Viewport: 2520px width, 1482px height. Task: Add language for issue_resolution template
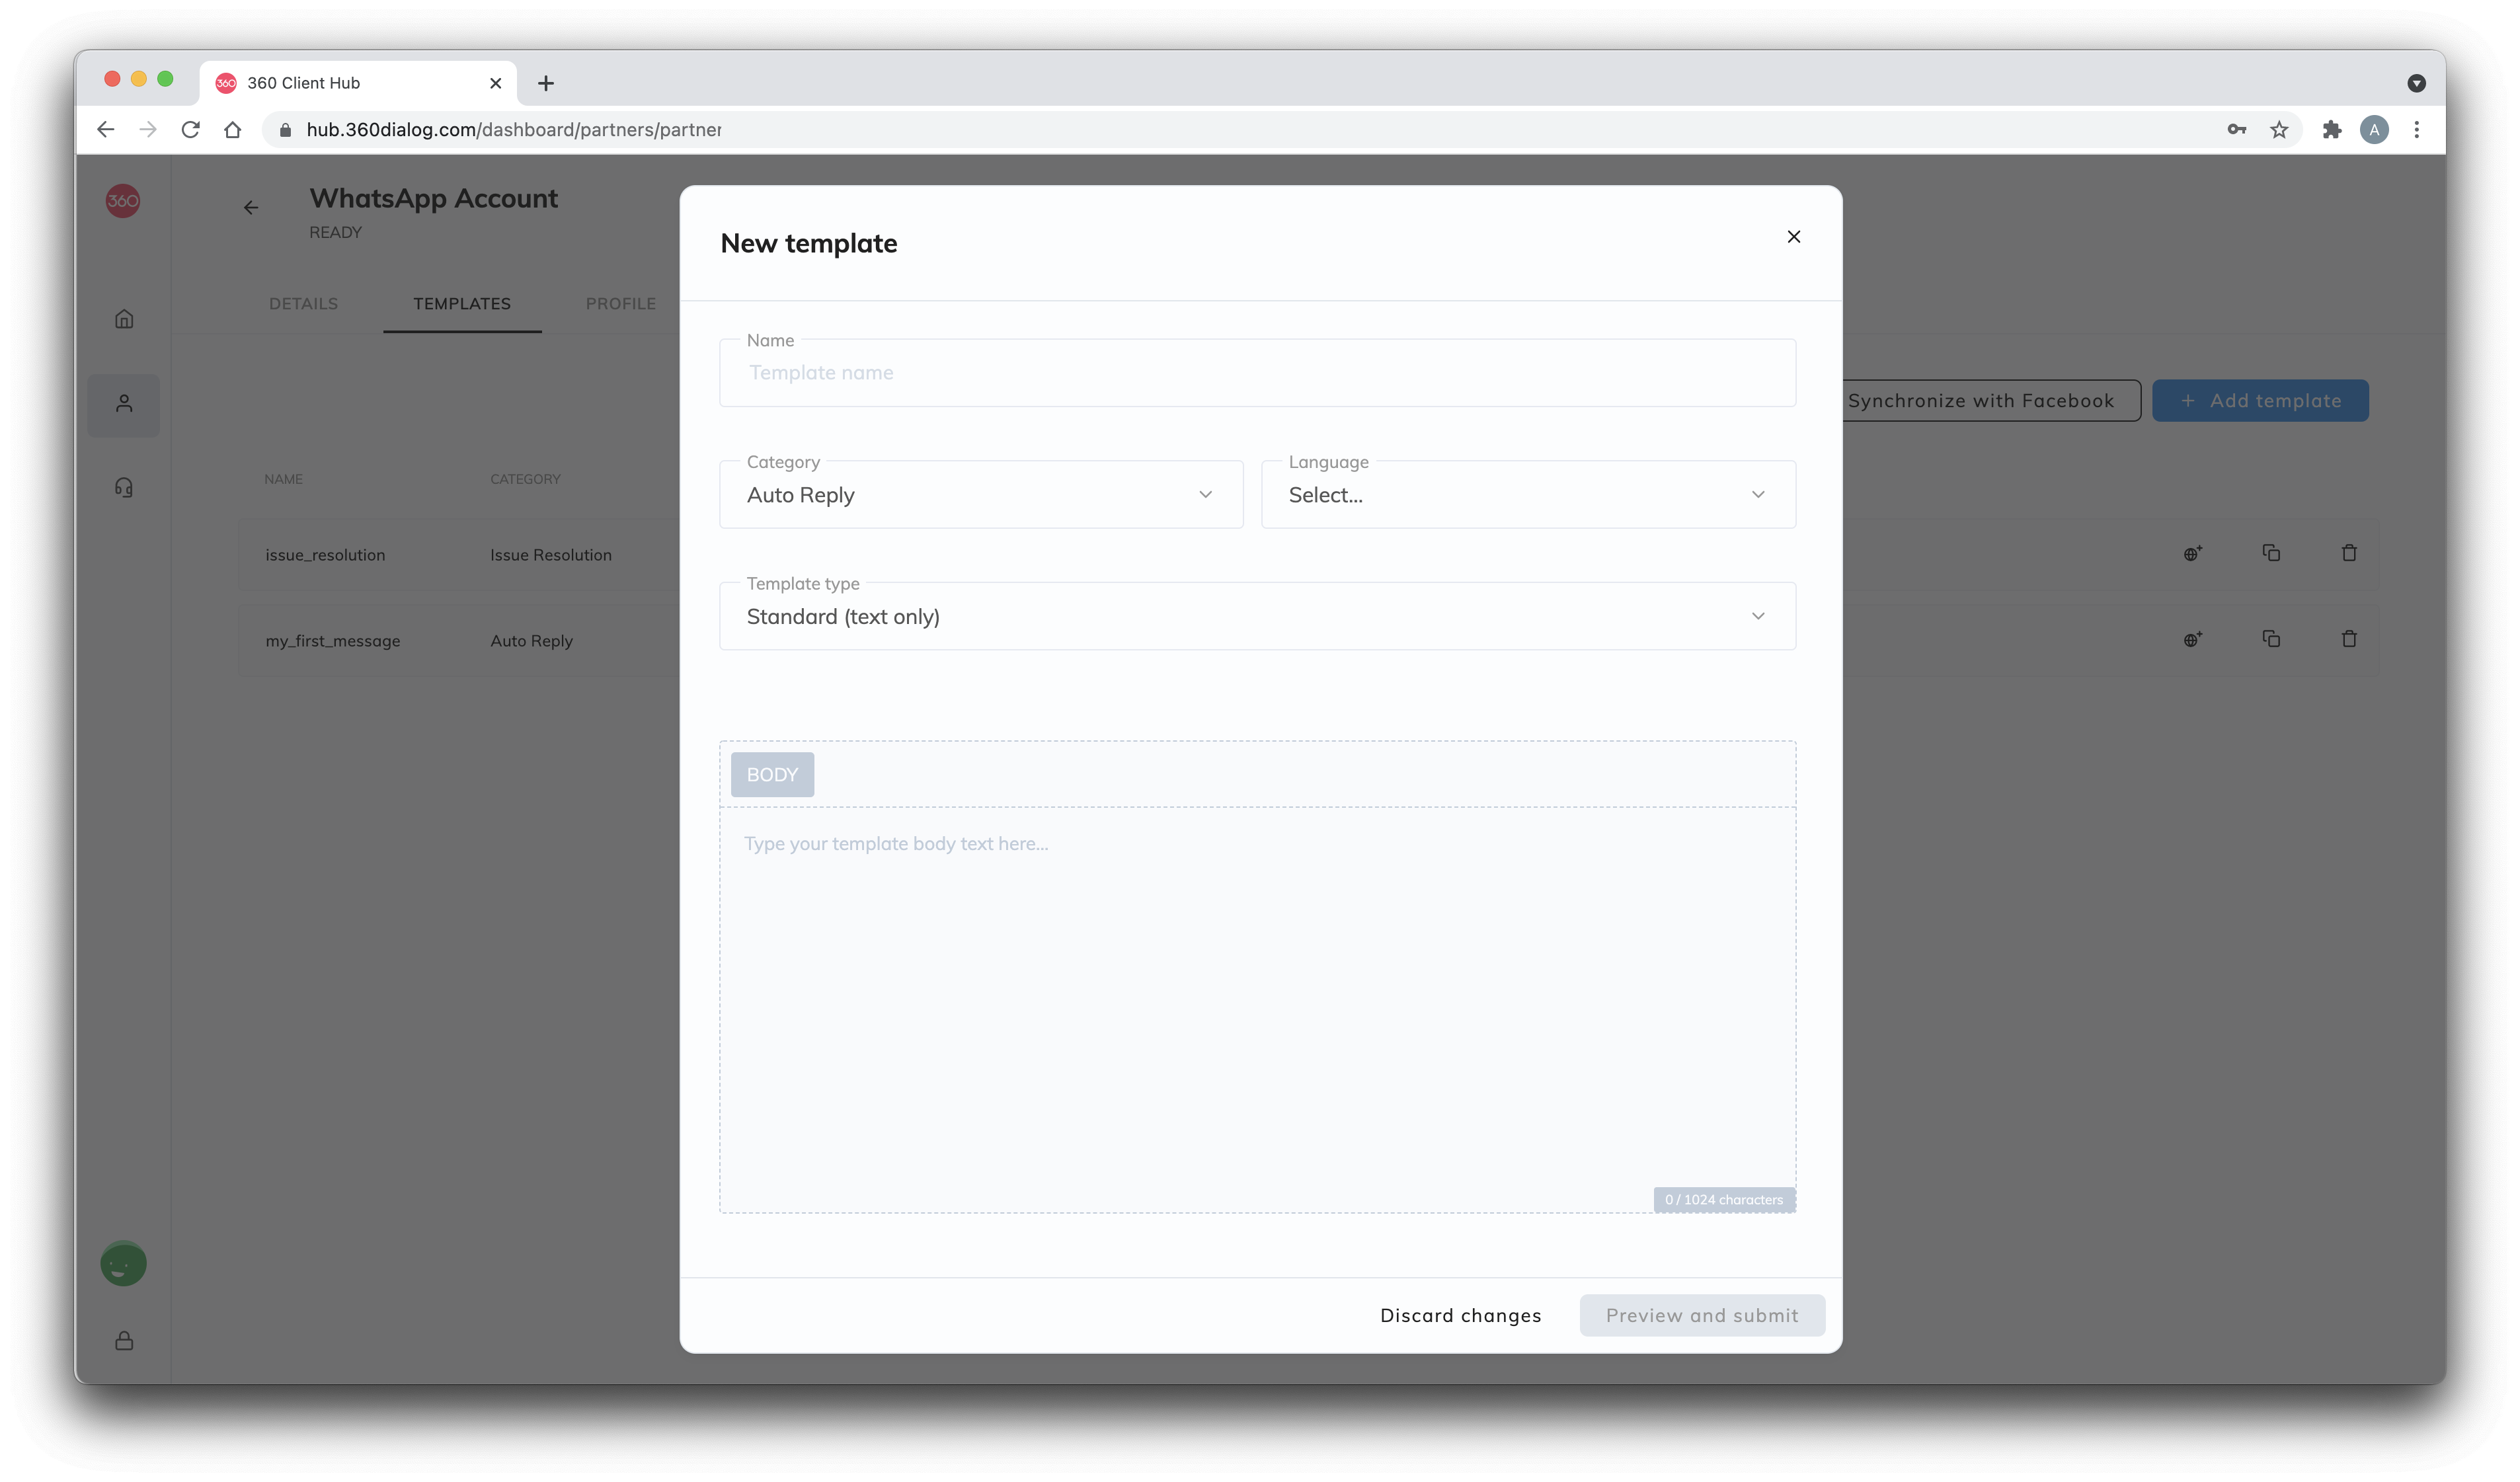(2193, 554)
